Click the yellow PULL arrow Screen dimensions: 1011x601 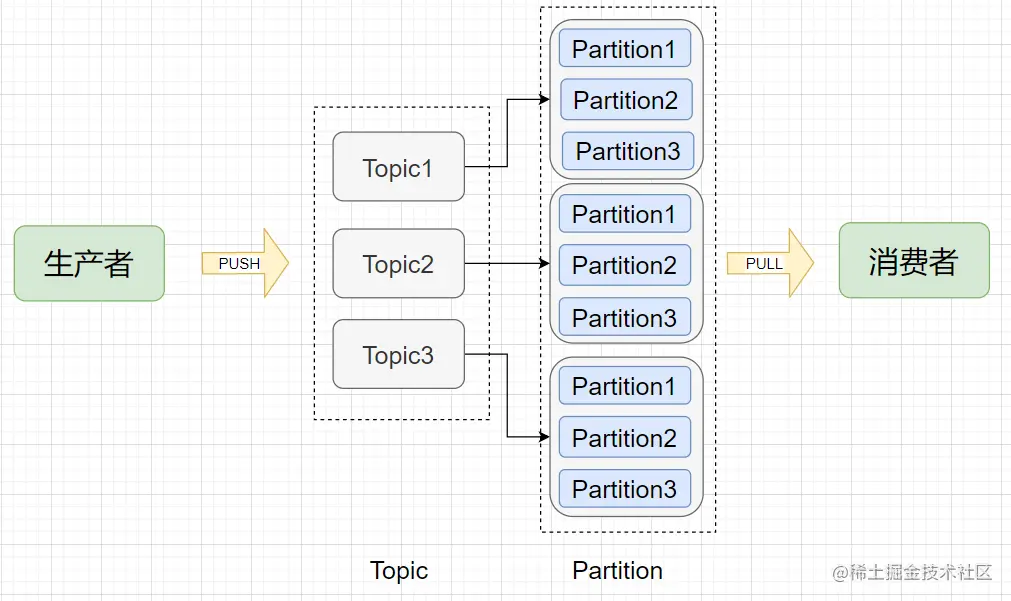[768, 264]
